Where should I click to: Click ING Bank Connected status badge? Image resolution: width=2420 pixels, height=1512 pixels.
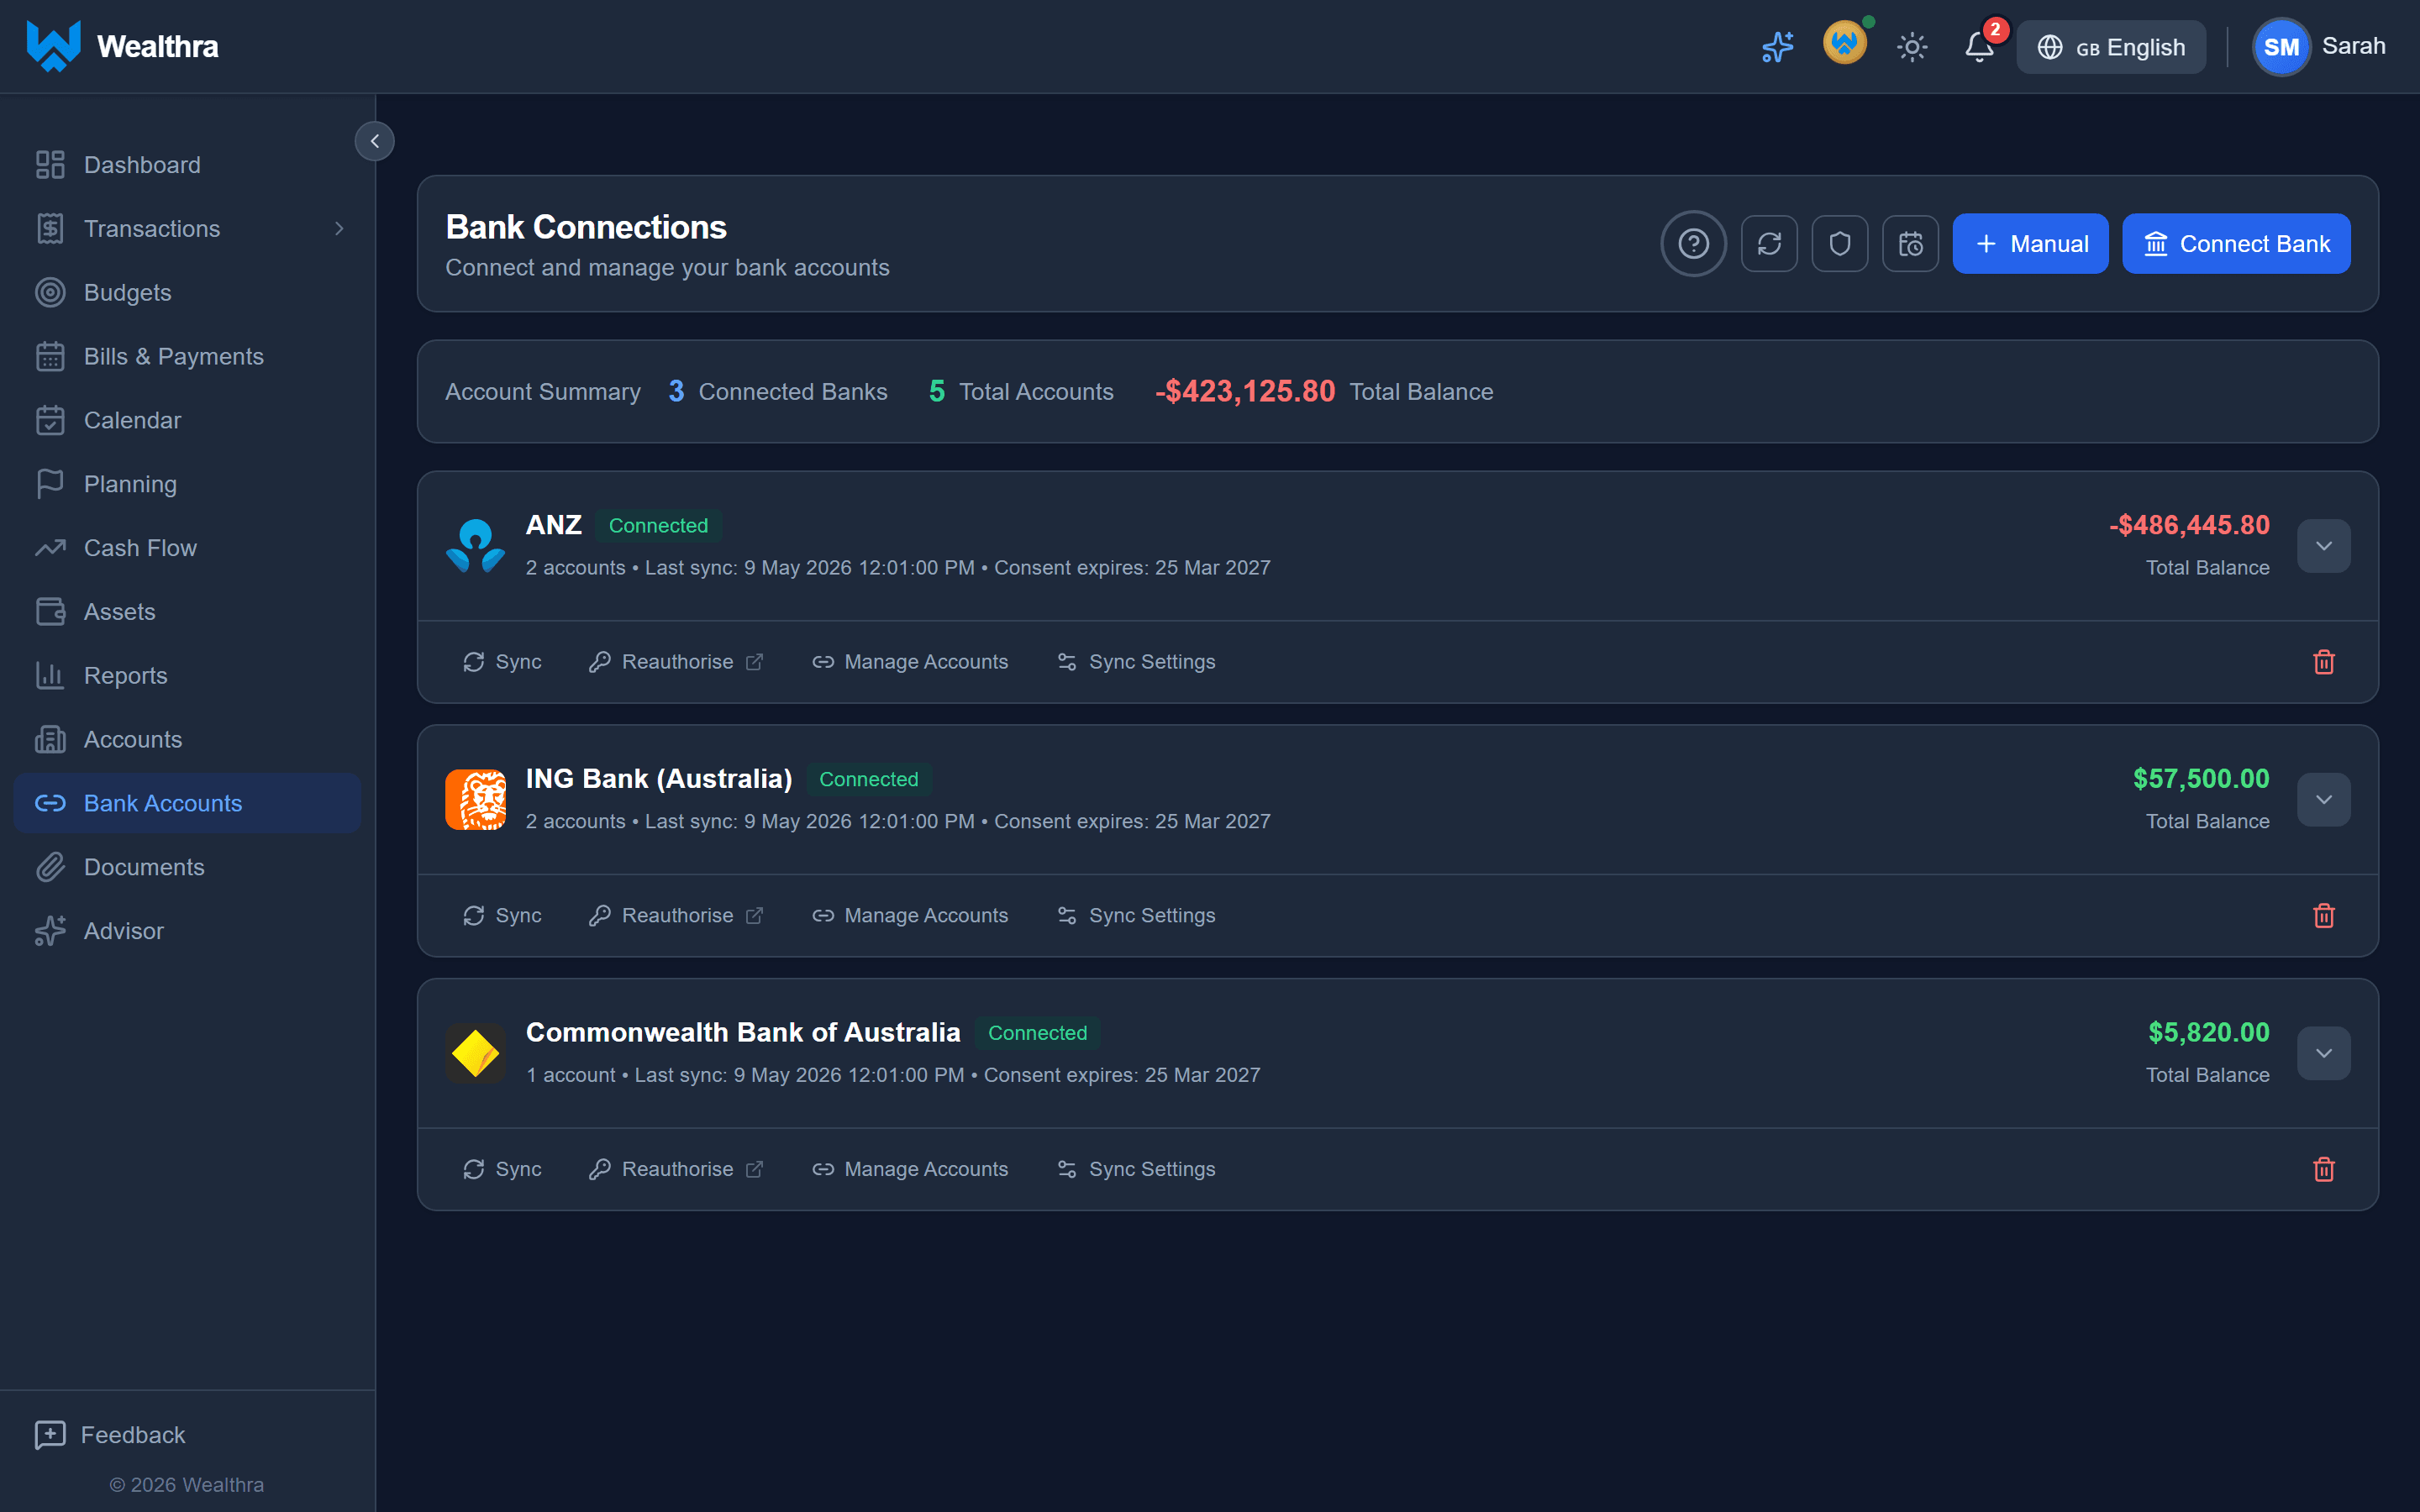pyautogui.click(x=868, y=779)
